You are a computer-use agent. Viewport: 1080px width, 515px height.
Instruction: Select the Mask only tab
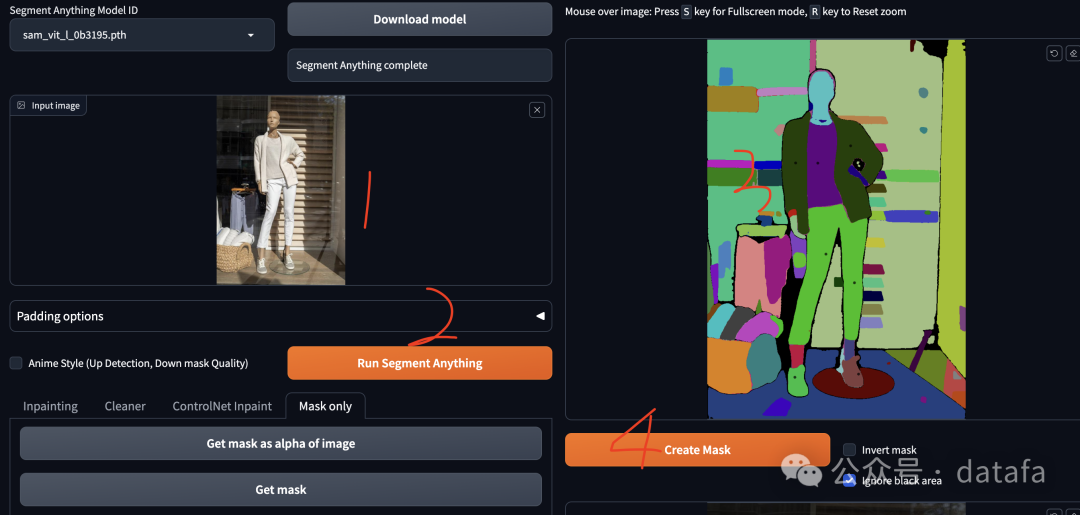[325, 406]
